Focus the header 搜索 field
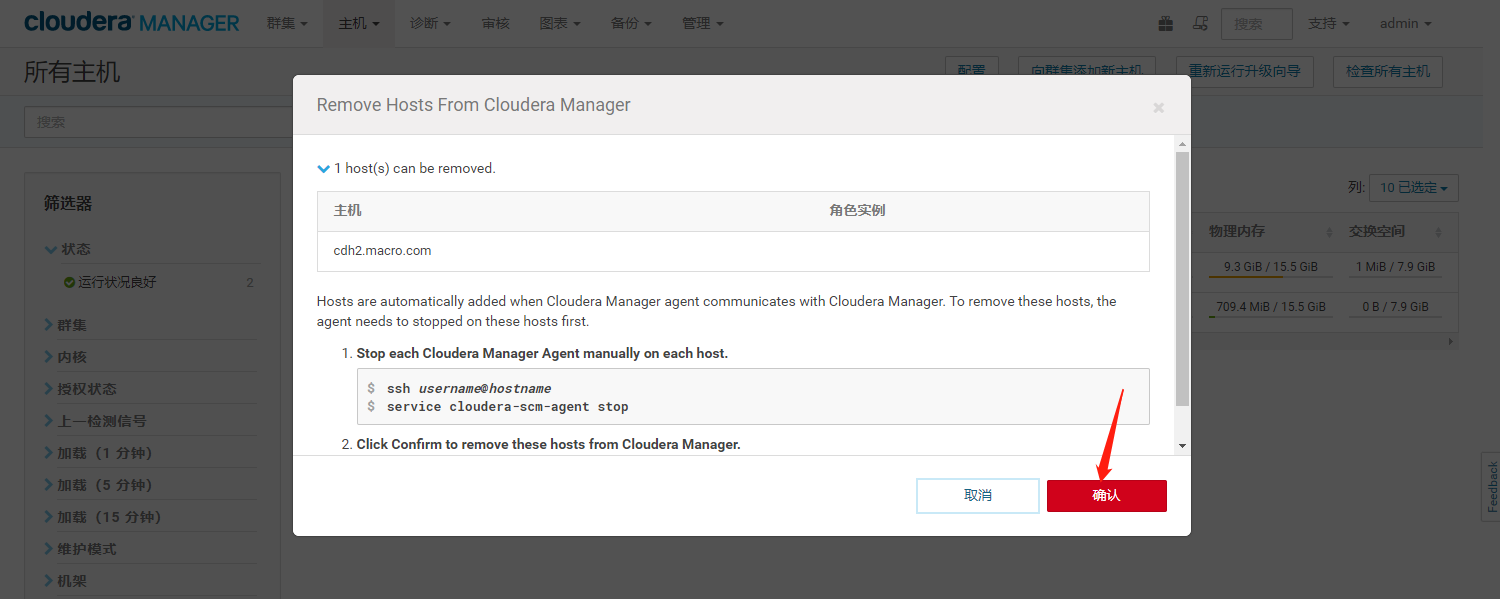Viewport: 1500px width, 599px height. pyautogui.click(x=1257, y=23)
